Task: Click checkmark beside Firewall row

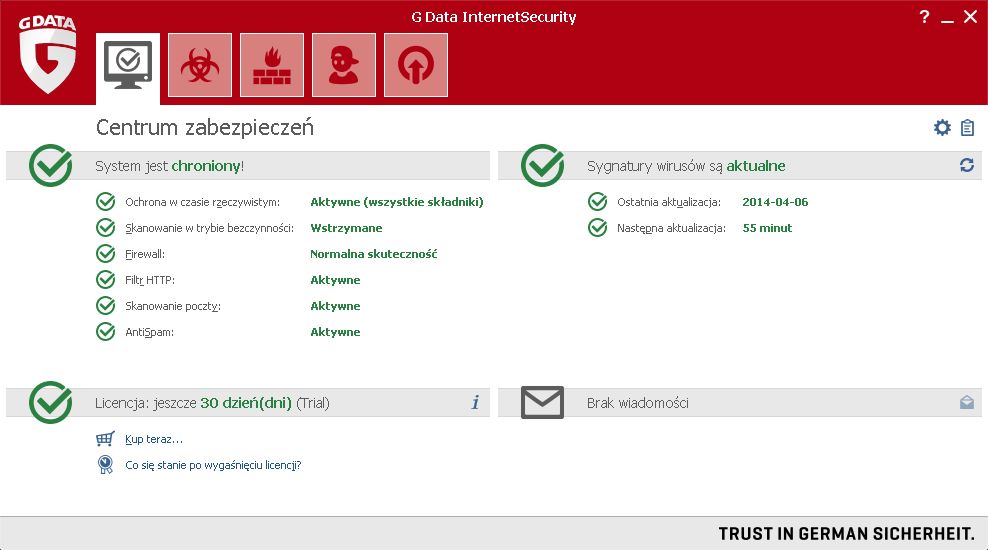Action: coord(105,254)
